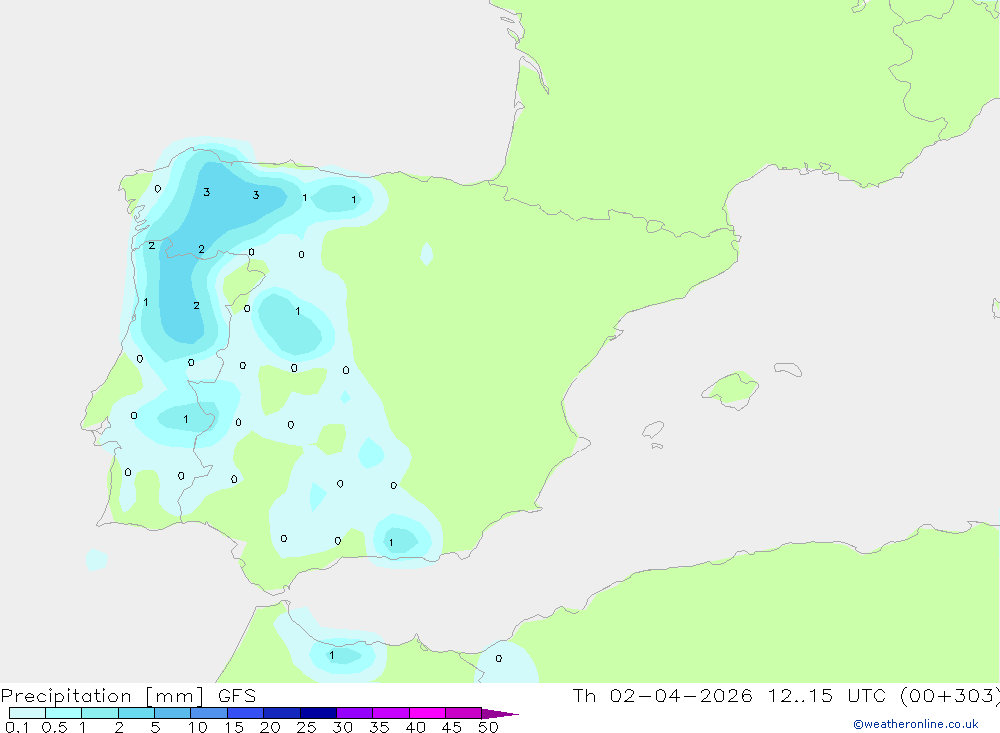Click the "30" legend scale label
This screenshot has height=733, width=1000.
point(343,727)
